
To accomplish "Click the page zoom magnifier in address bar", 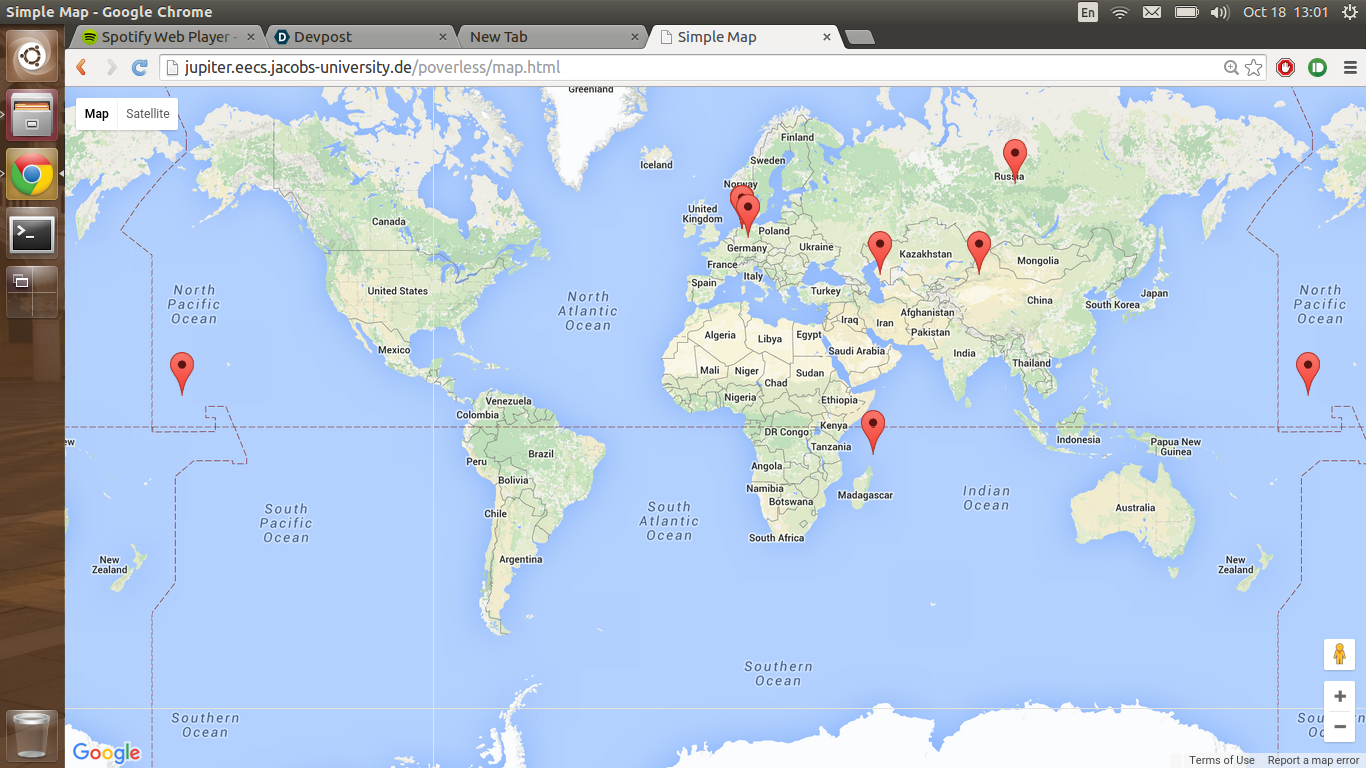I will 1231,67.
